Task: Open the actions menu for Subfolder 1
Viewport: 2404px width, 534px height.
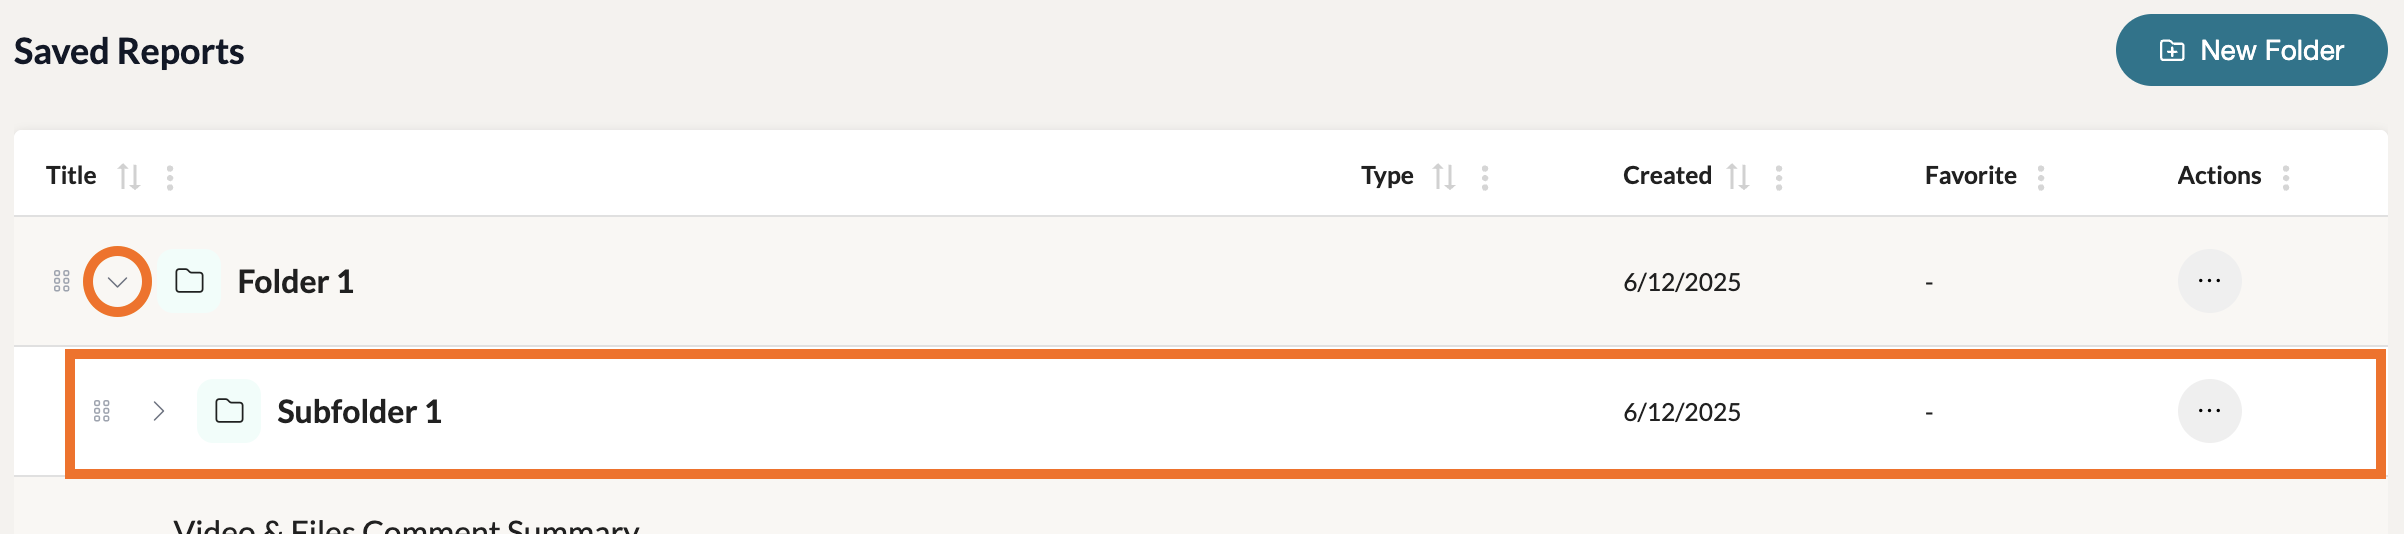Action: click(x=2209, y=411)
